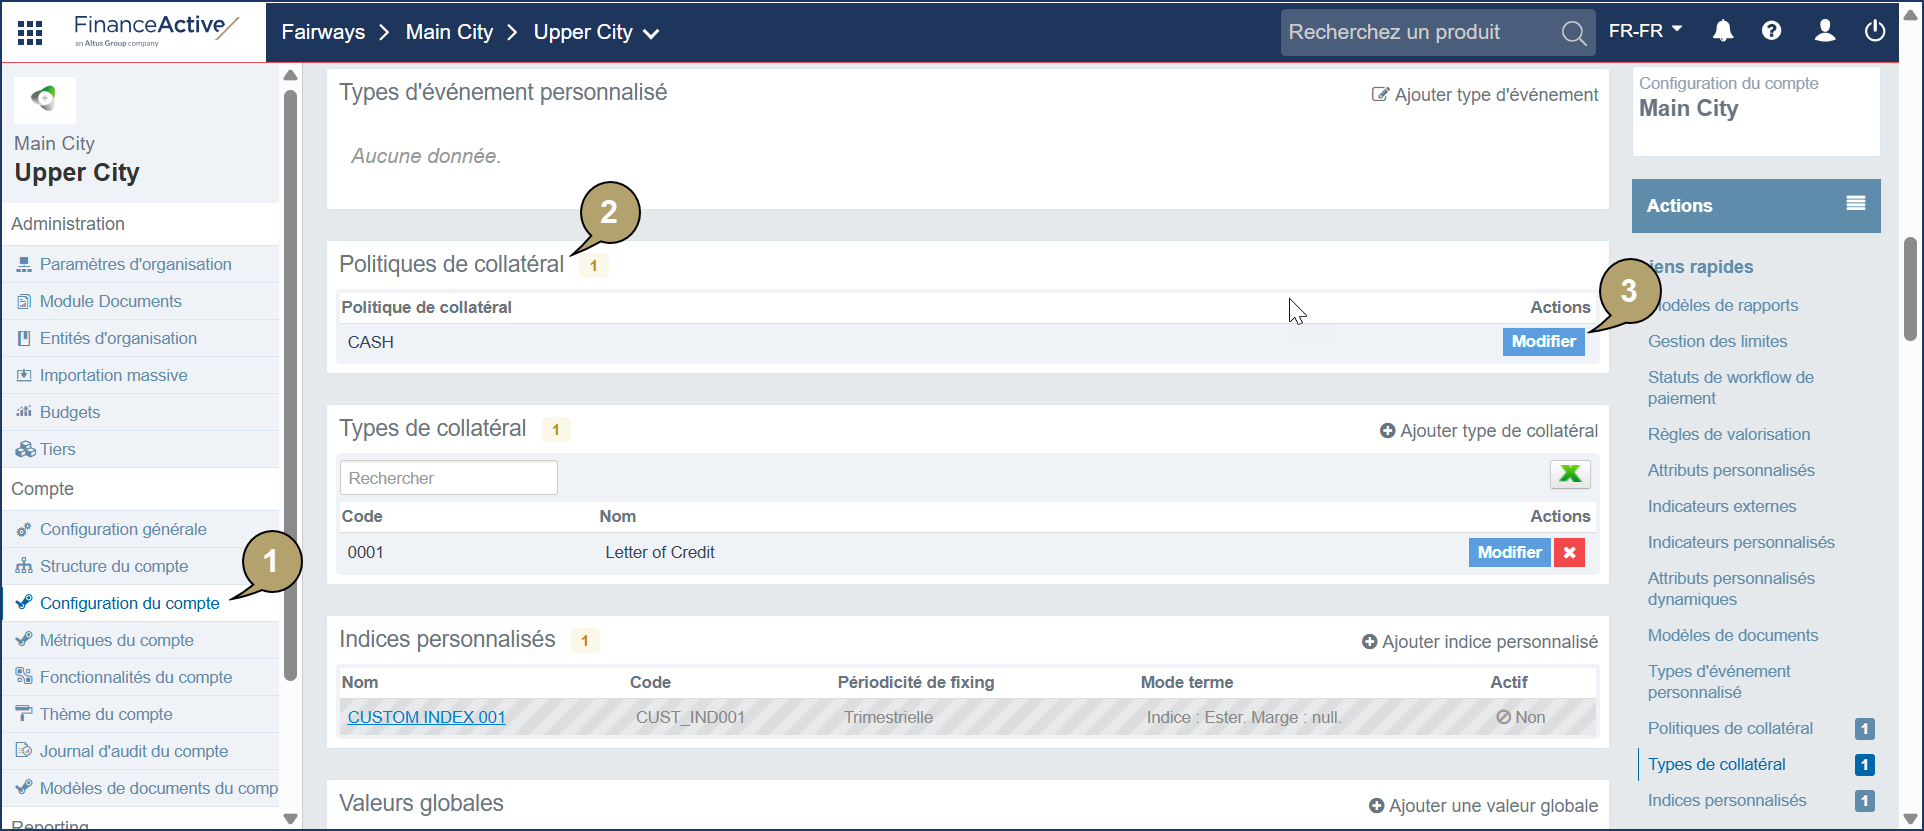Expand the Upper City breadcrumb dropdown
The height and width of the screenshot is (831, 1924).
651,34
